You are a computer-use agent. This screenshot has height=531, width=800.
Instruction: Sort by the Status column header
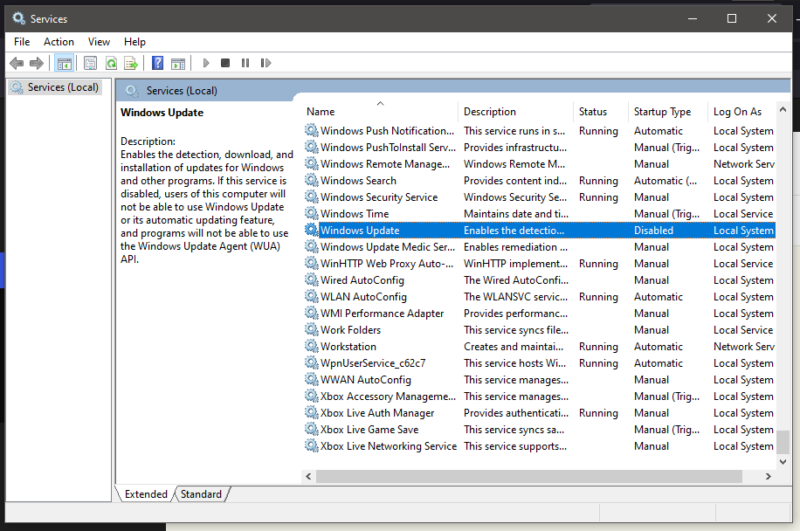[601, 111]
